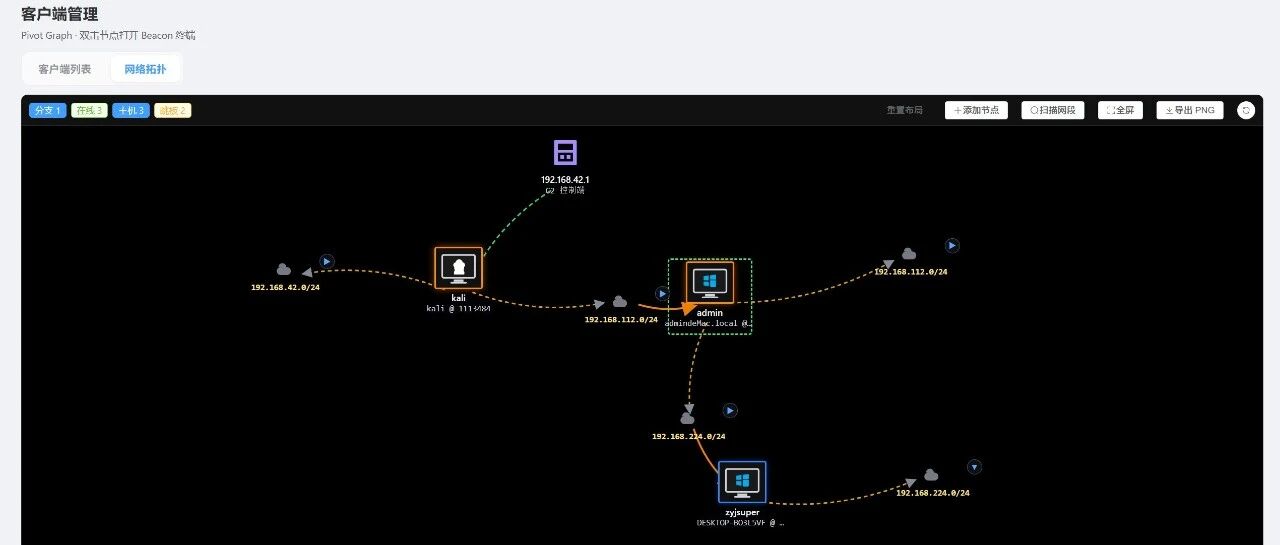Image resolution: width=1280 pixels, height=545 pixels.
Task: Click the 192.168.112.0/24 cloud beyond admin node
Action: pyautogui.click(x=909, y=254)
